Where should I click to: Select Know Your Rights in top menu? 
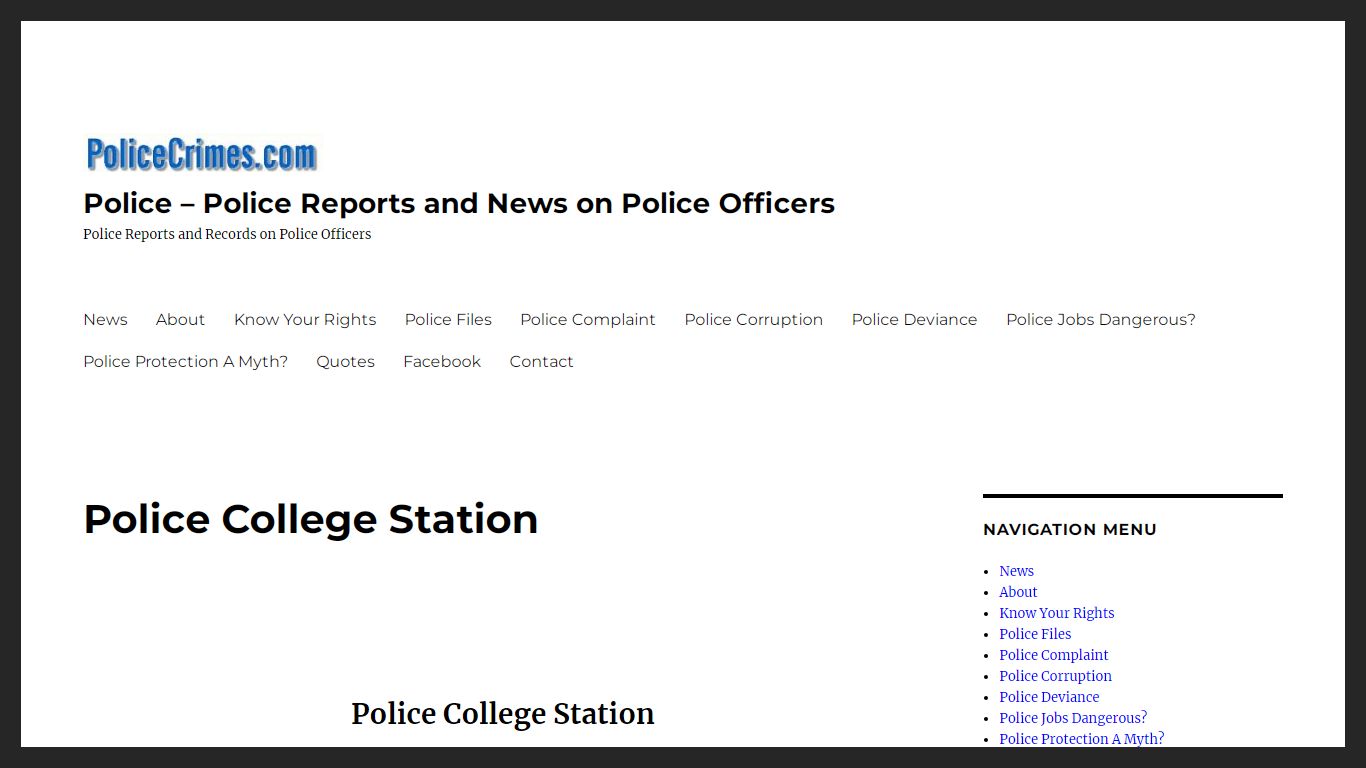(305, 320)
